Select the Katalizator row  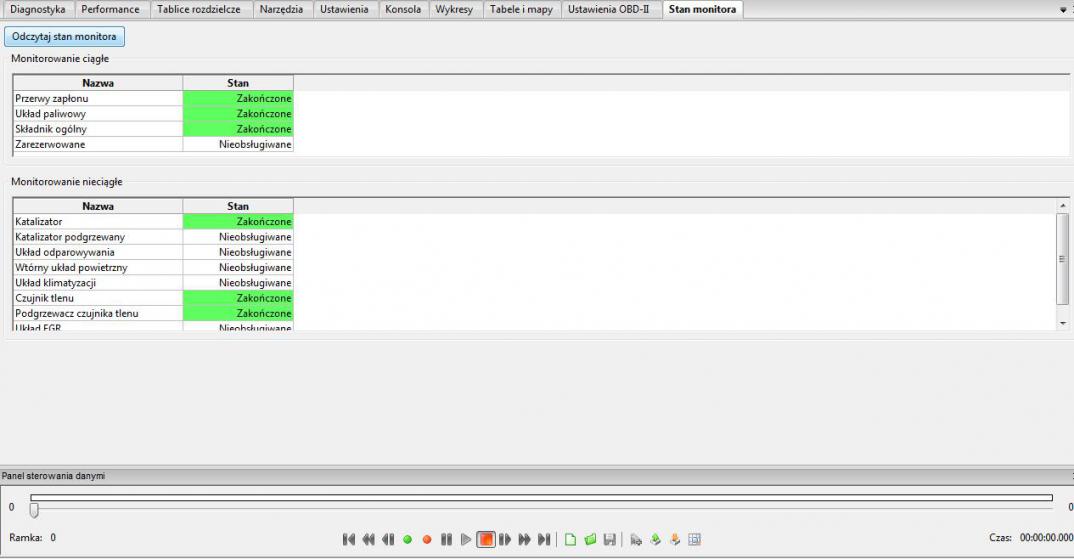click(x=153, y=222)
